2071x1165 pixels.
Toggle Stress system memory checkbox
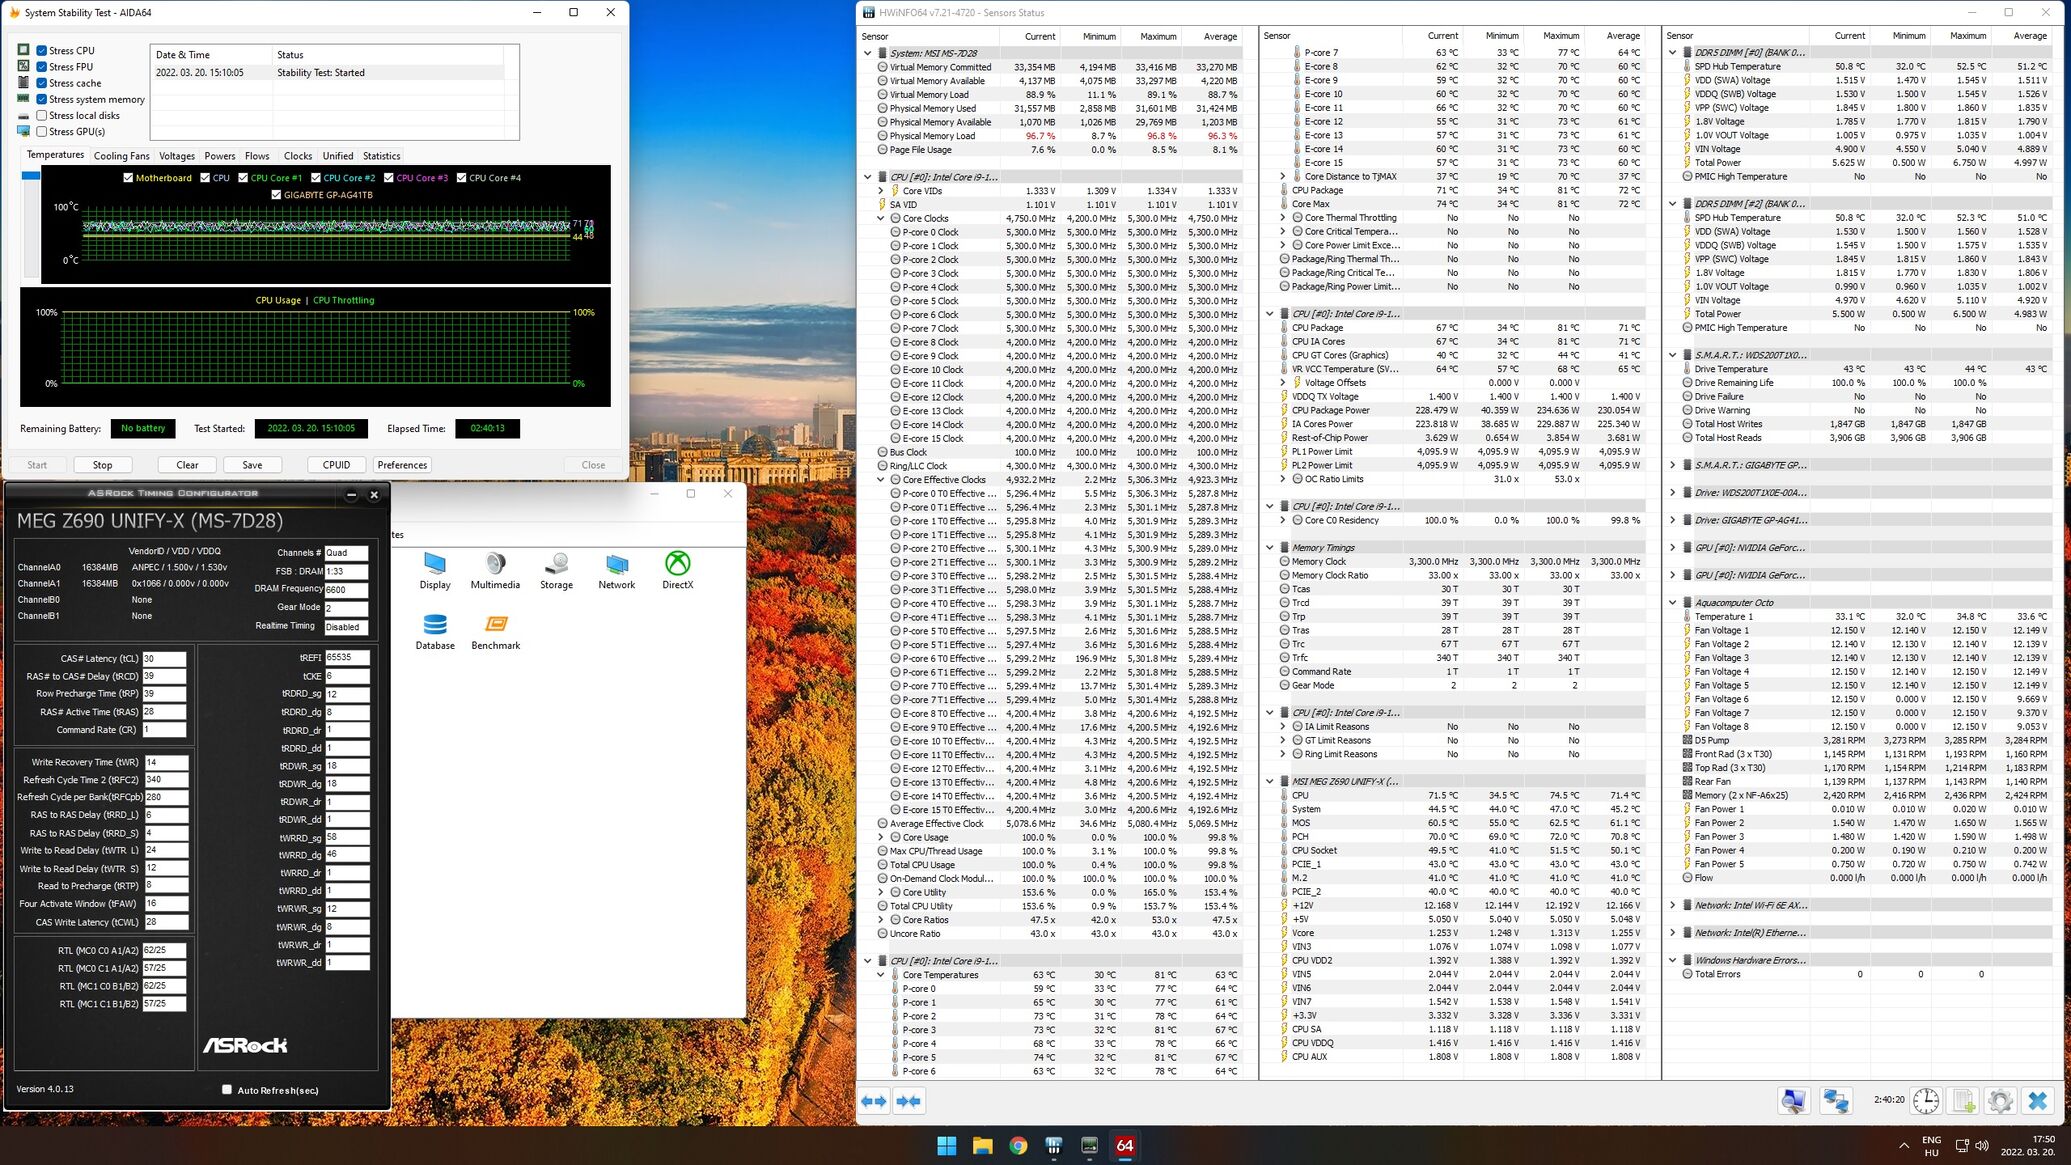[x=42, y=99]
